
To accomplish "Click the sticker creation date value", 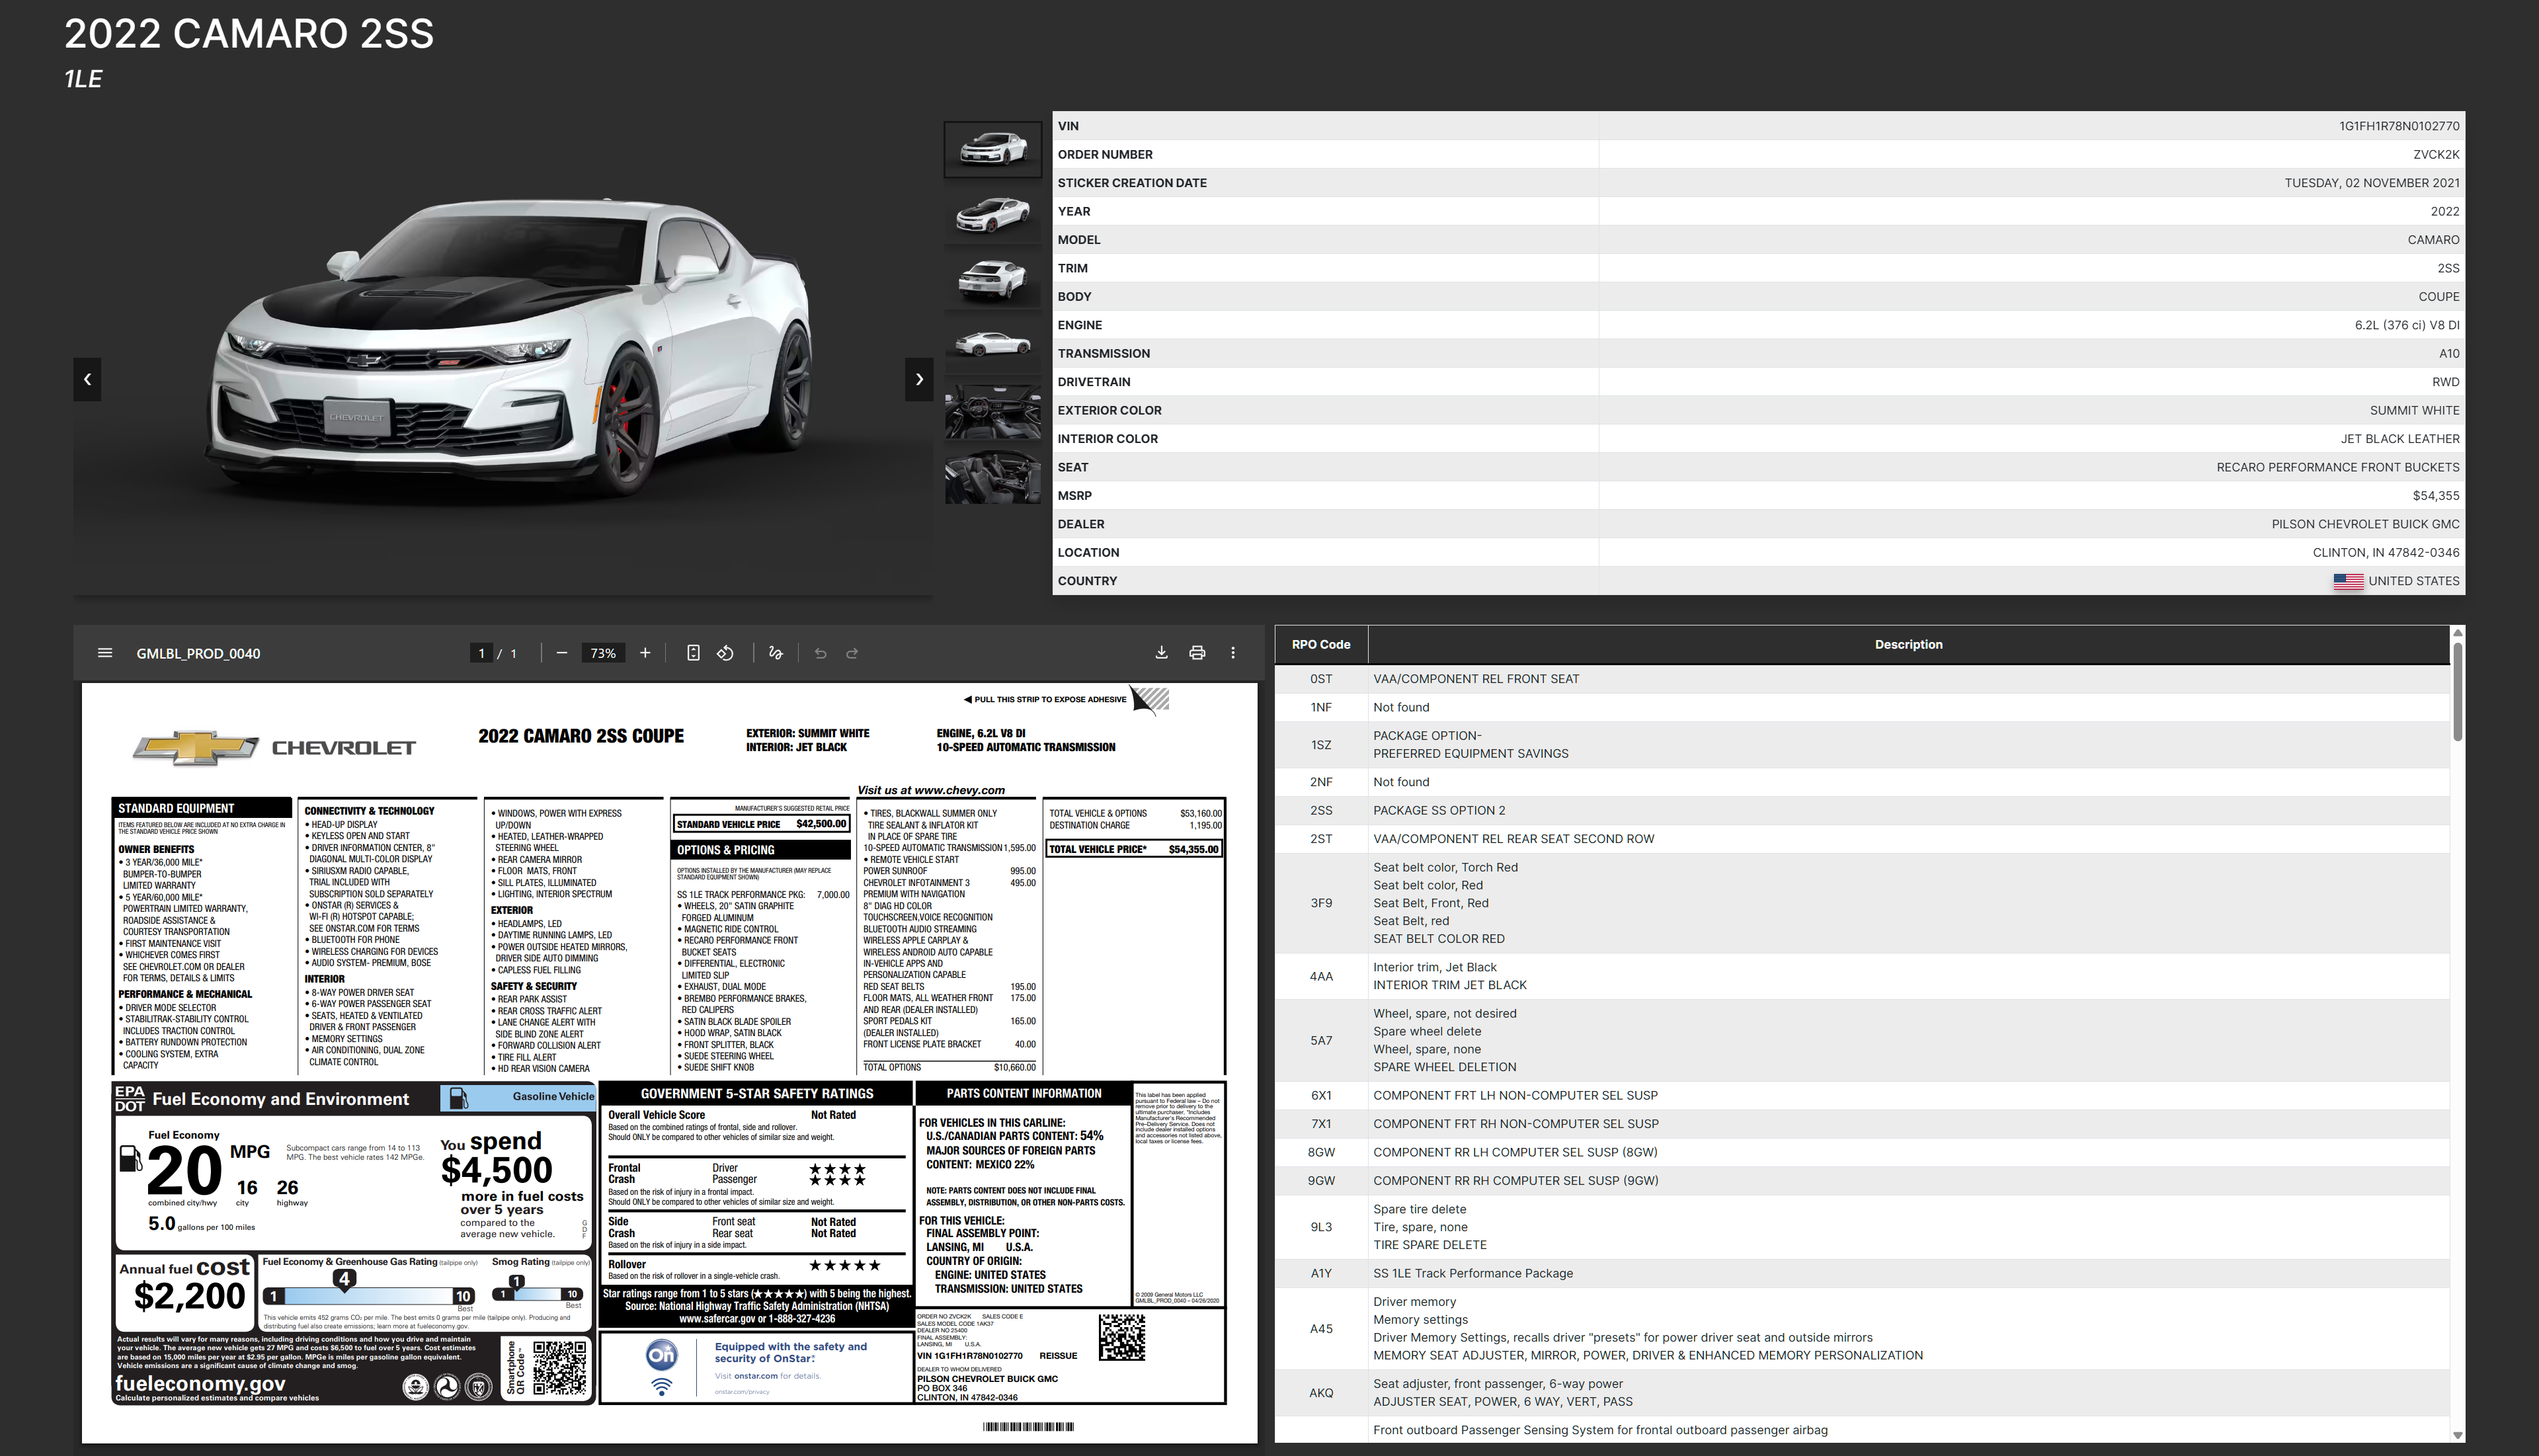I will [x=2372, y=183].
